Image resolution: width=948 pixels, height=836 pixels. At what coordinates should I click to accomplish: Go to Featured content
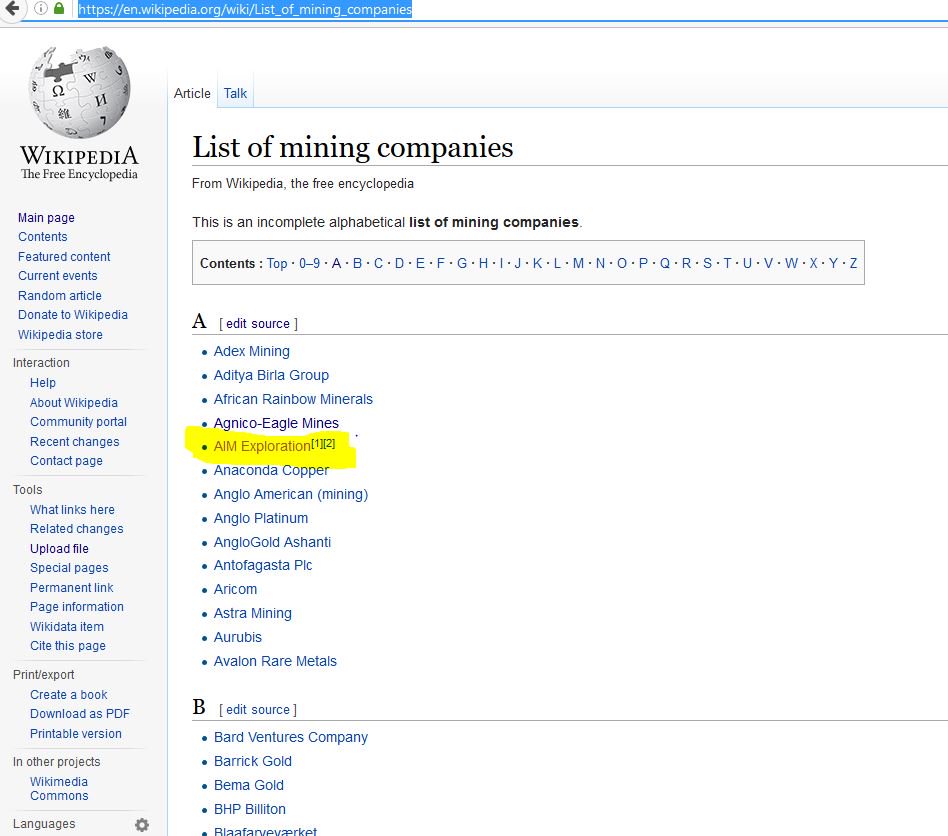click(x=64, y=257)
